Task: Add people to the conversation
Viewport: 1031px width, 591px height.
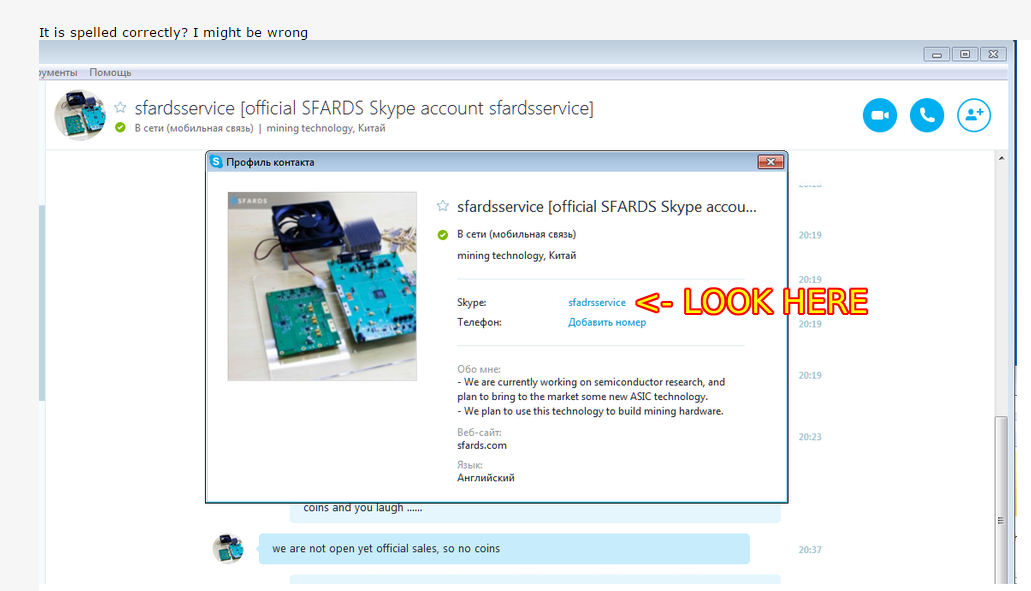Action: [974, 115]
